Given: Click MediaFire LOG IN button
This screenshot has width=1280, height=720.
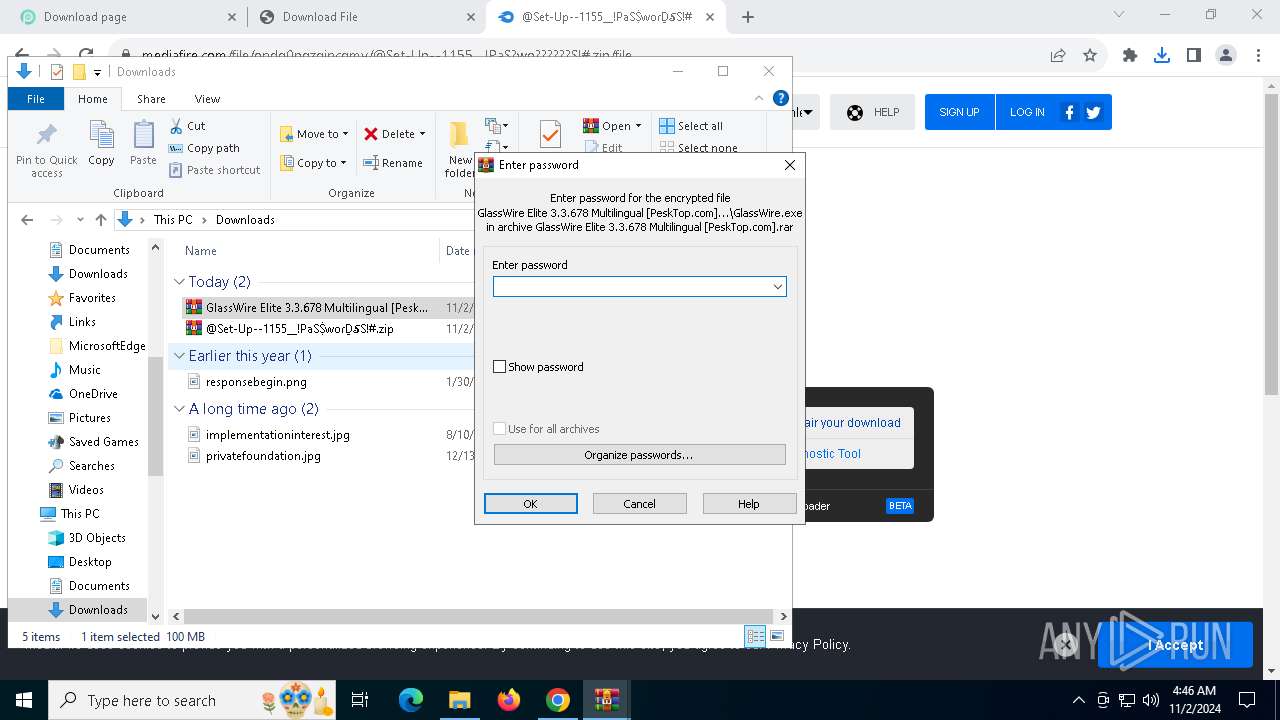Looking at the screenshot, I should pos(1027,112).
